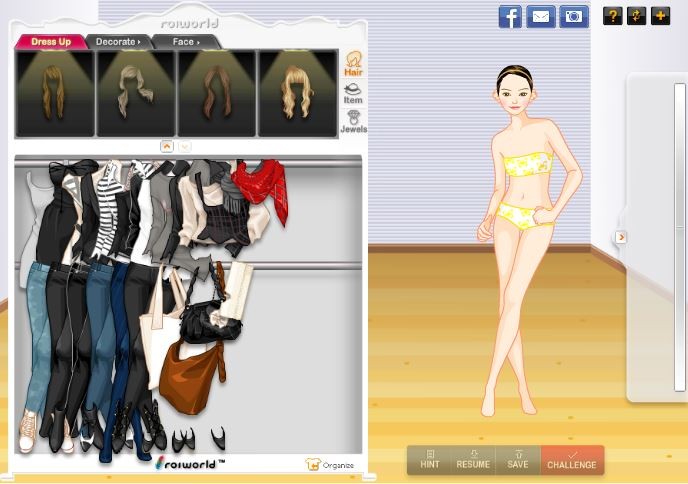
Task: Open the Face tab
Action: 186,42
